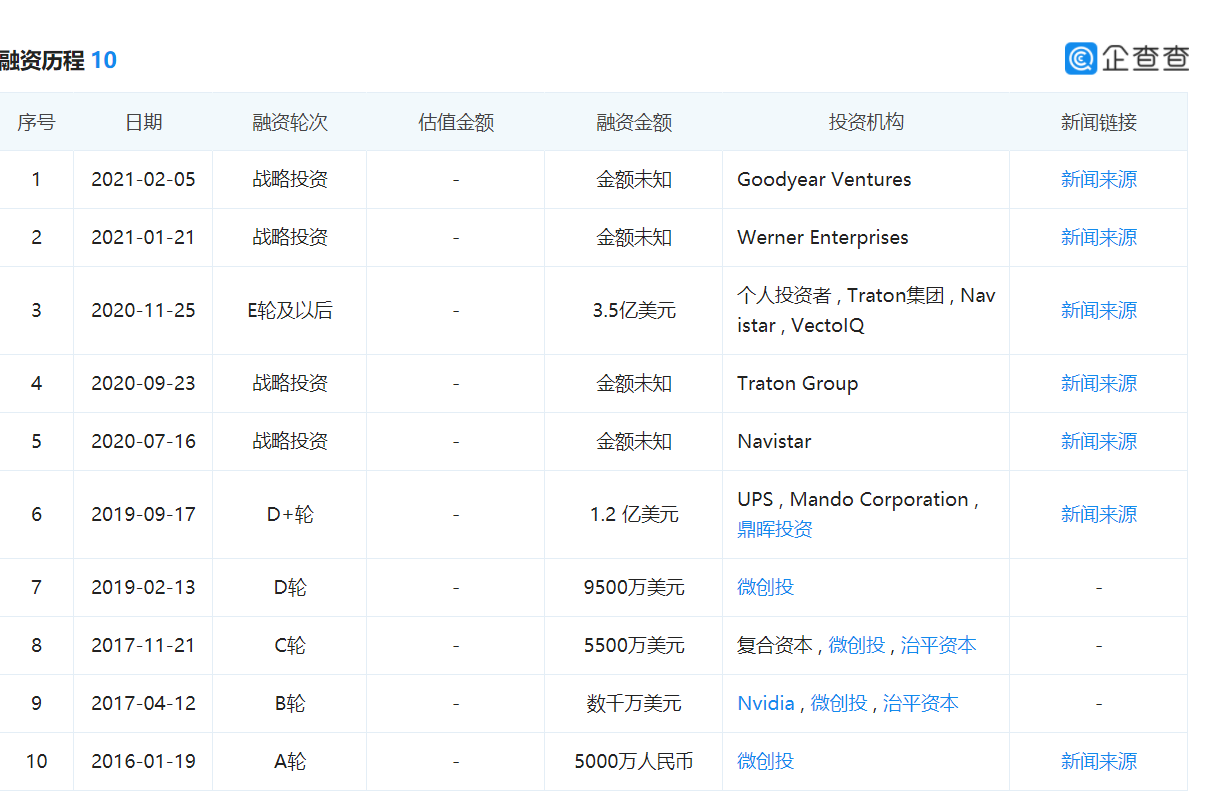1207x809 pixels.
Task: Click the 新闻链接 column header
Action: pos(1099,122)
